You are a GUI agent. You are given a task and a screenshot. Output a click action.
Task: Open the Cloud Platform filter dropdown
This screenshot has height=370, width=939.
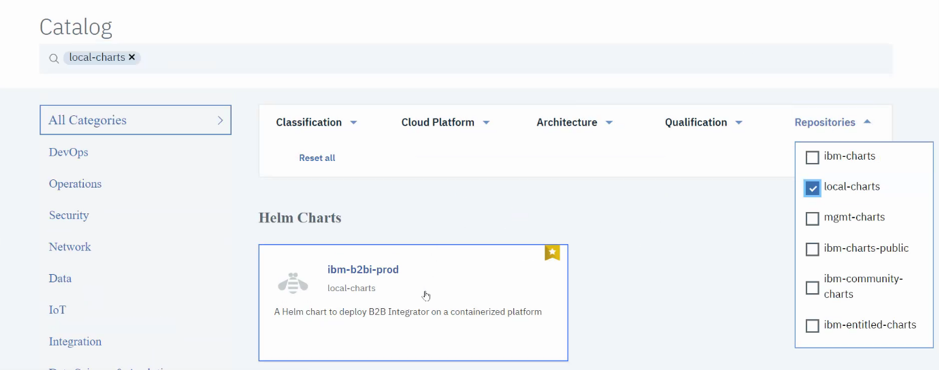445,122
